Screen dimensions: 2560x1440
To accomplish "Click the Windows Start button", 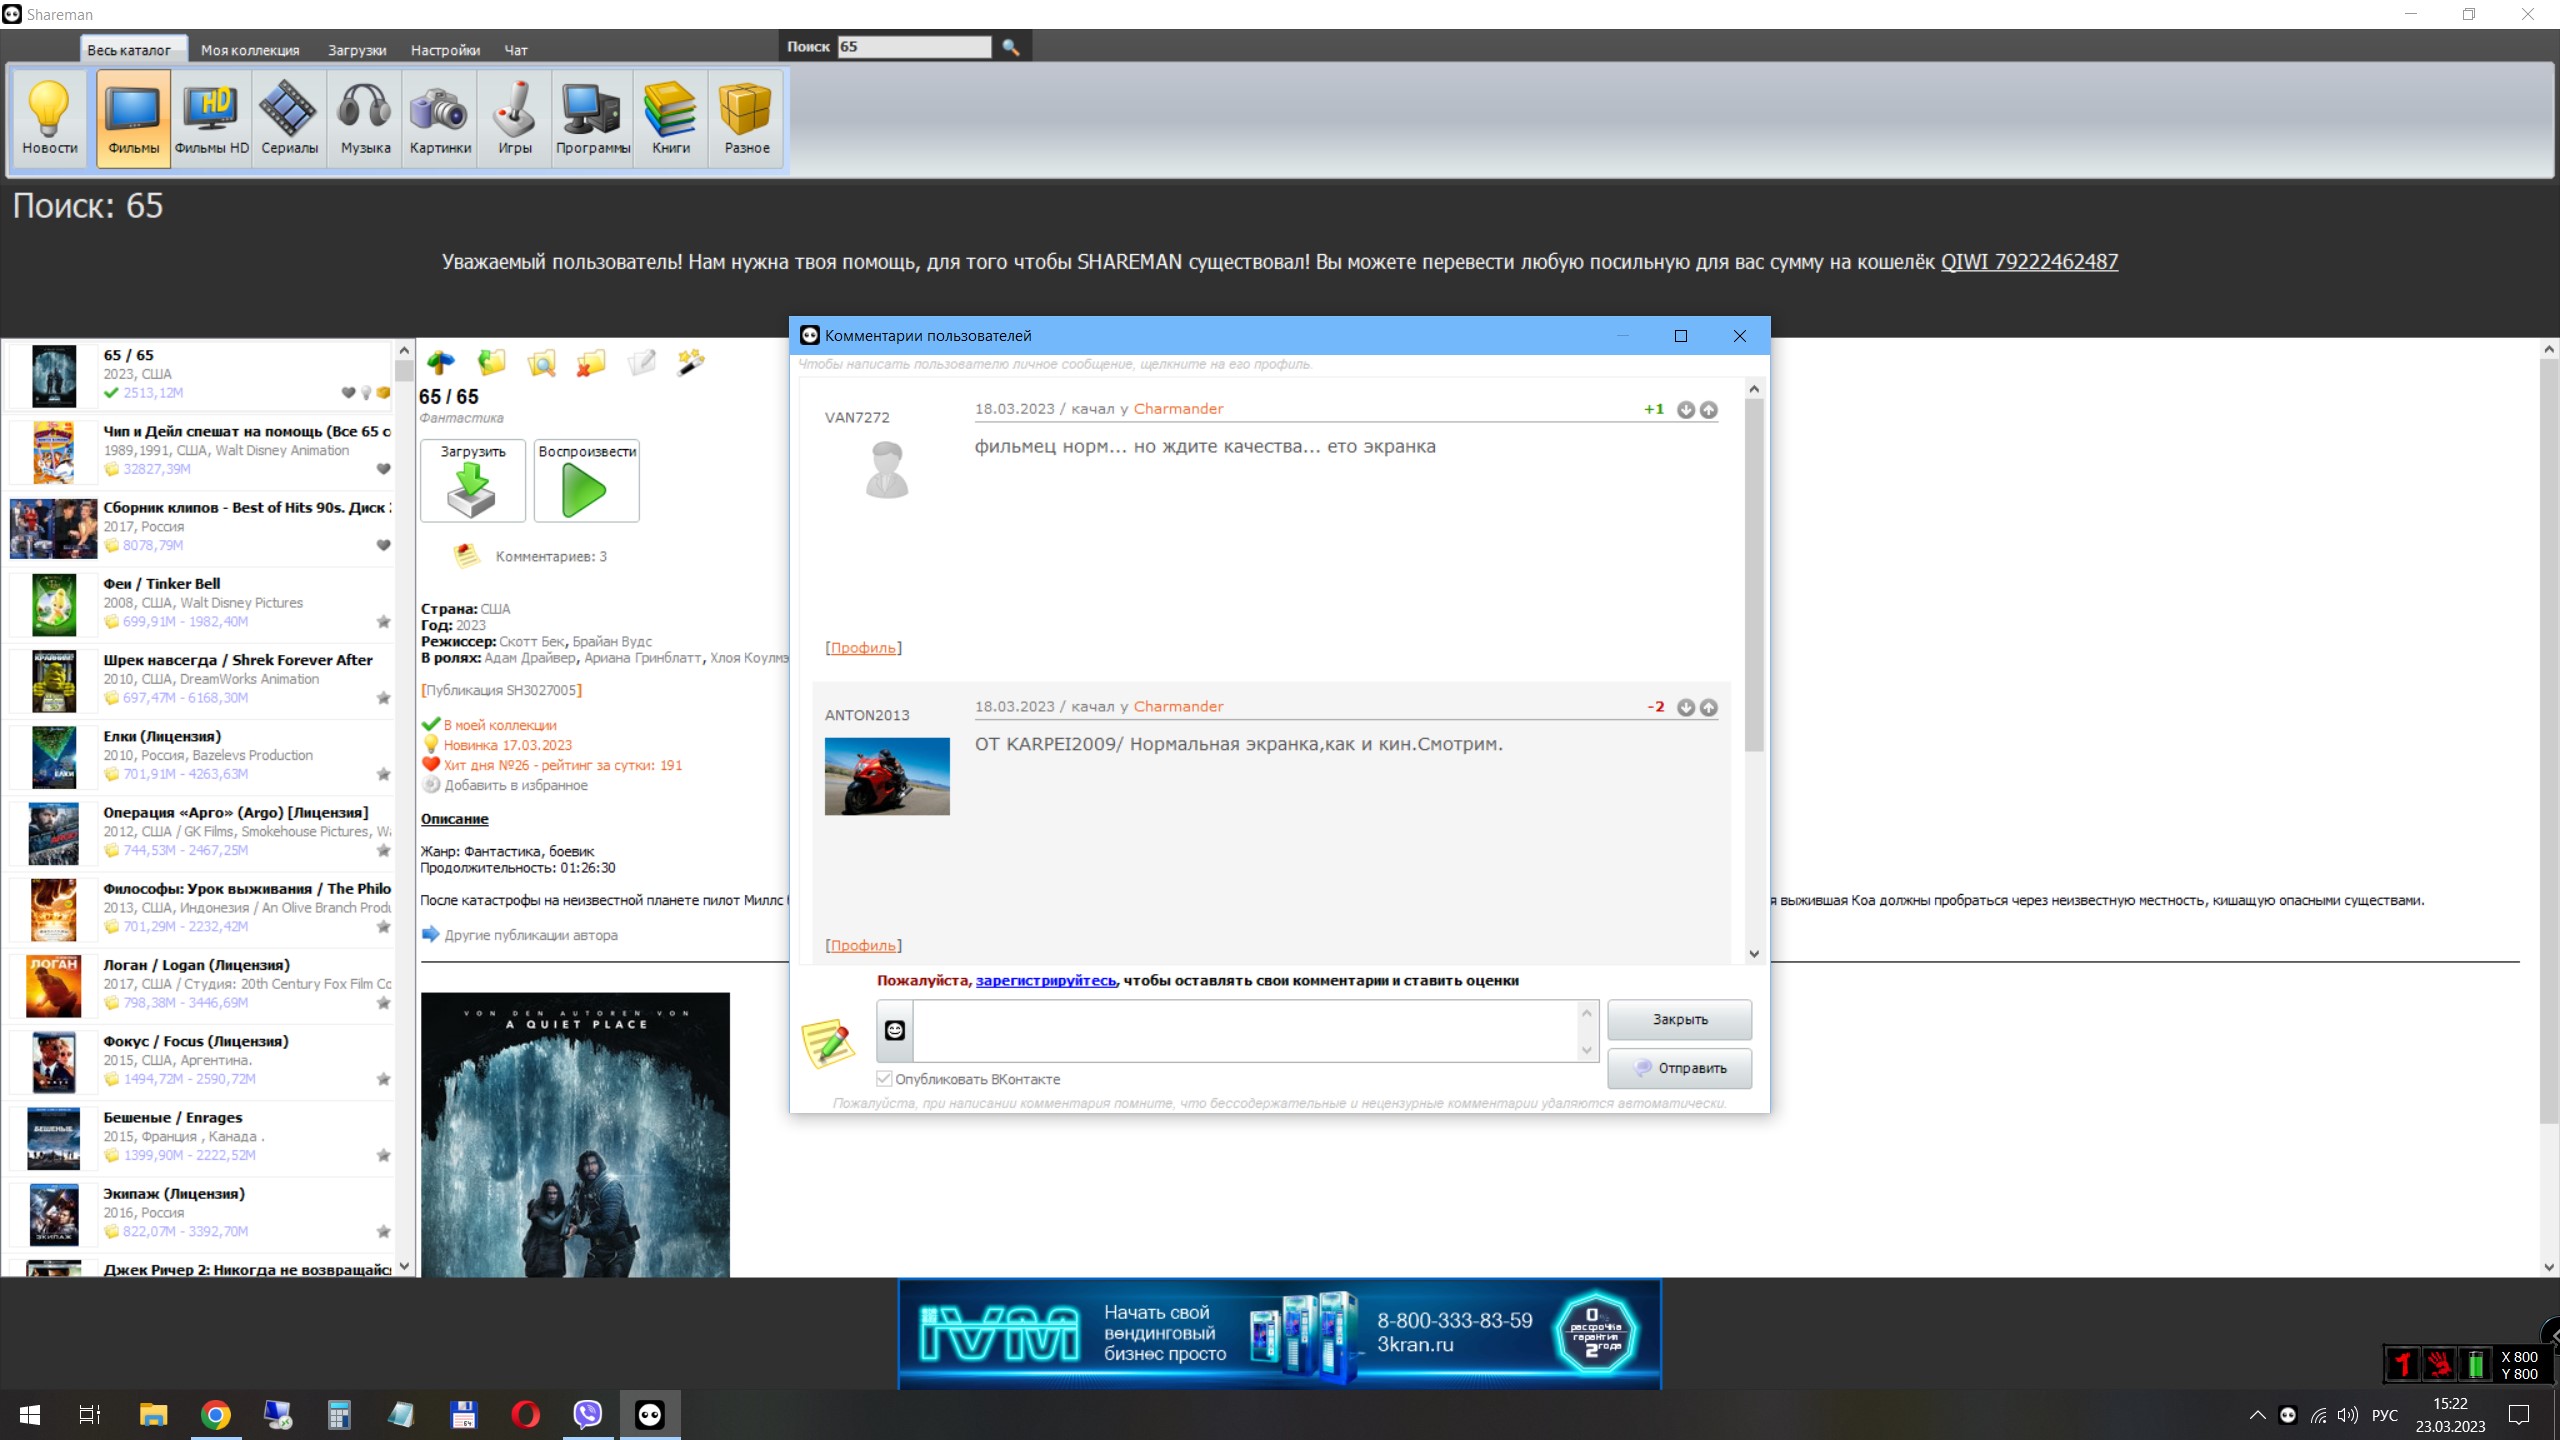I will [30, 1414].
